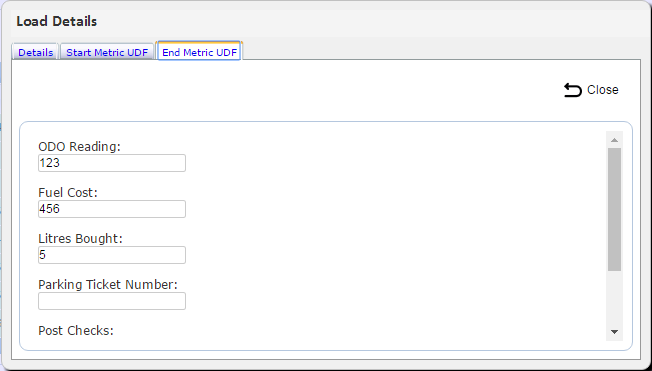Click the Parking Ticket Number label
This screenshot has width=652, height=371.
tap(108, 285)
